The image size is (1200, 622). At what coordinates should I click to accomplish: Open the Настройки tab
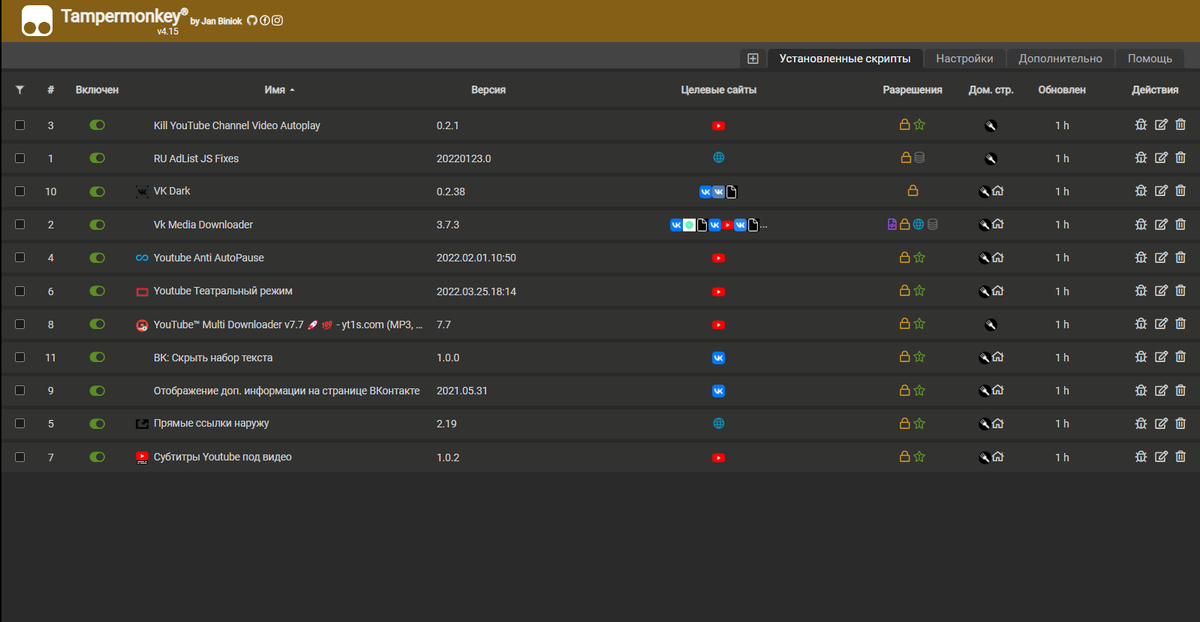pos(964,58)
